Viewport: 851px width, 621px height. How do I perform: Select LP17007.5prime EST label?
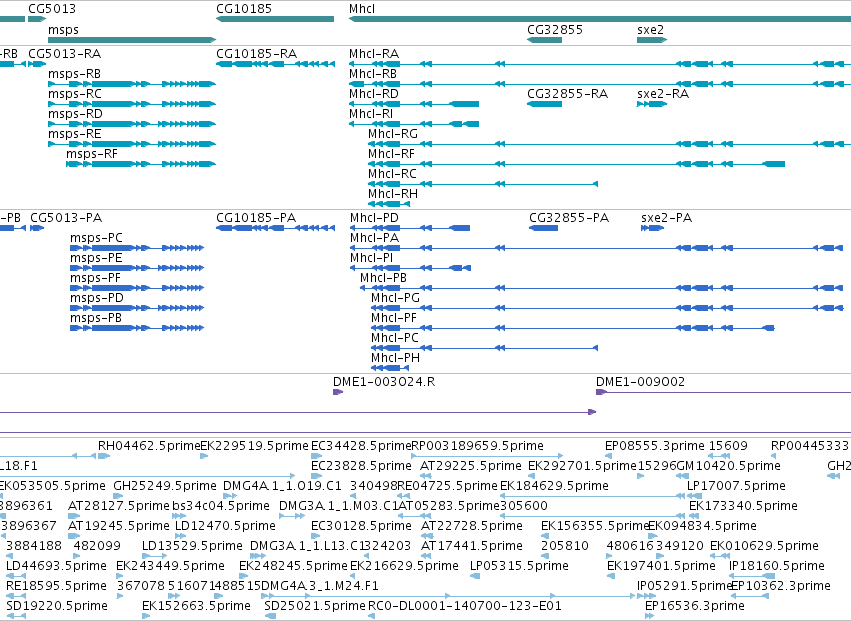coord(736,486)
